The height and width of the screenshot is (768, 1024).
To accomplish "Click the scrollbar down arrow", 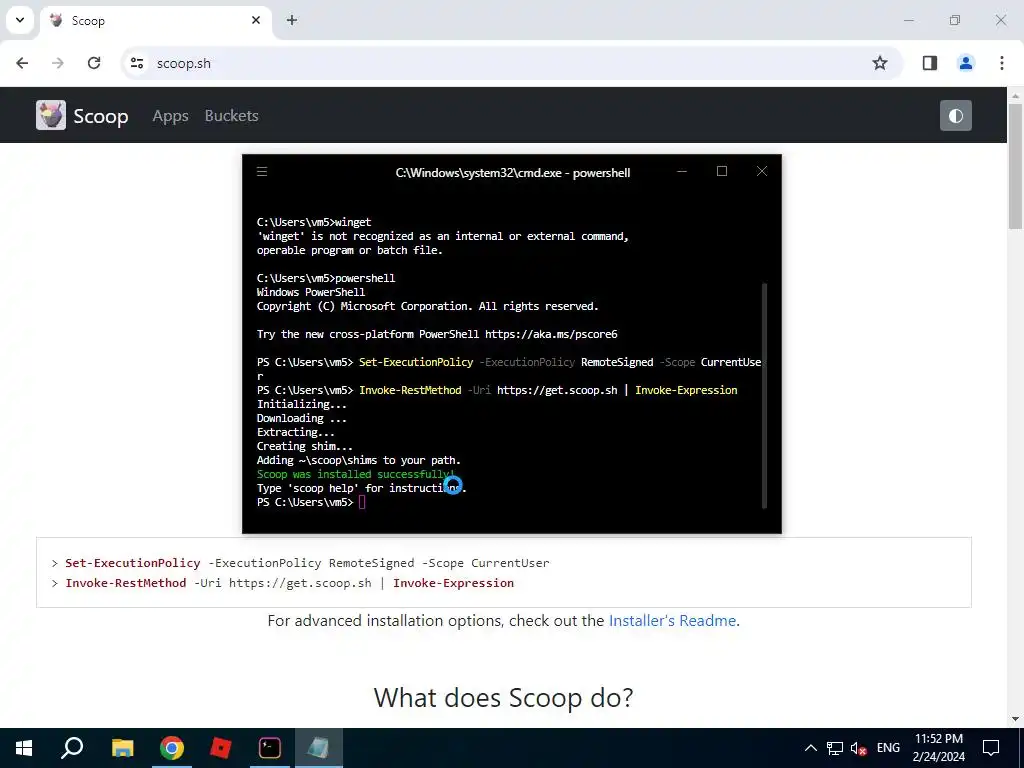I will pyautogui.click(x=1016, y=719).
